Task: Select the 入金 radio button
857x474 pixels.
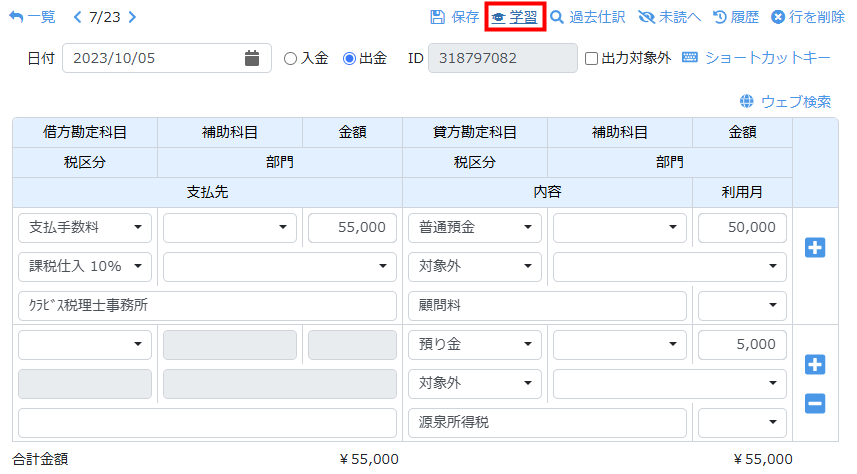Action: click(291, 58)
